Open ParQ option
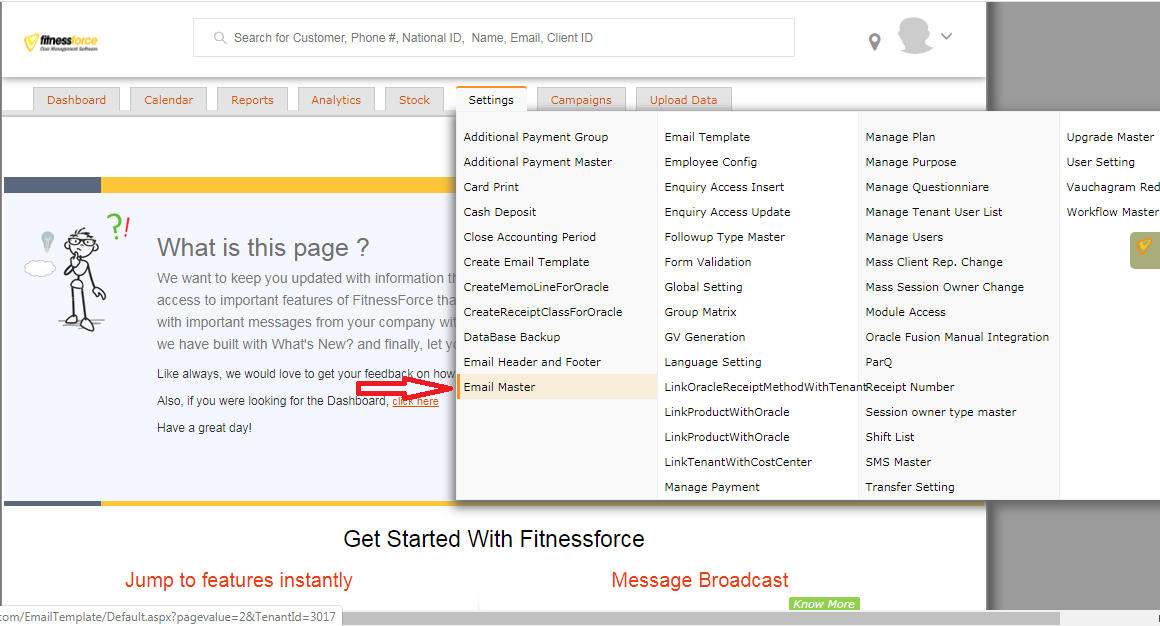 coord(879,363)
